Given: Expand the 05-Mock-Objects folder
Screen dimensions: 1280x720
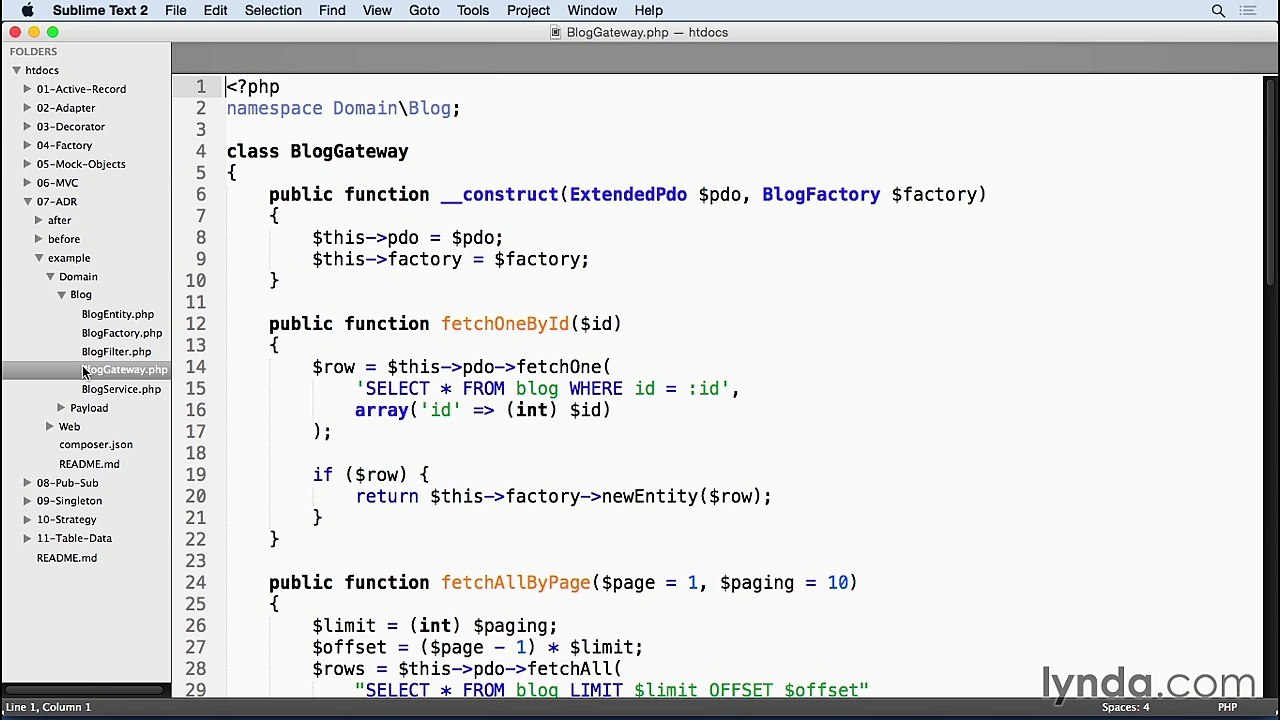Looking at the screenshot, I should pos(28,164).
